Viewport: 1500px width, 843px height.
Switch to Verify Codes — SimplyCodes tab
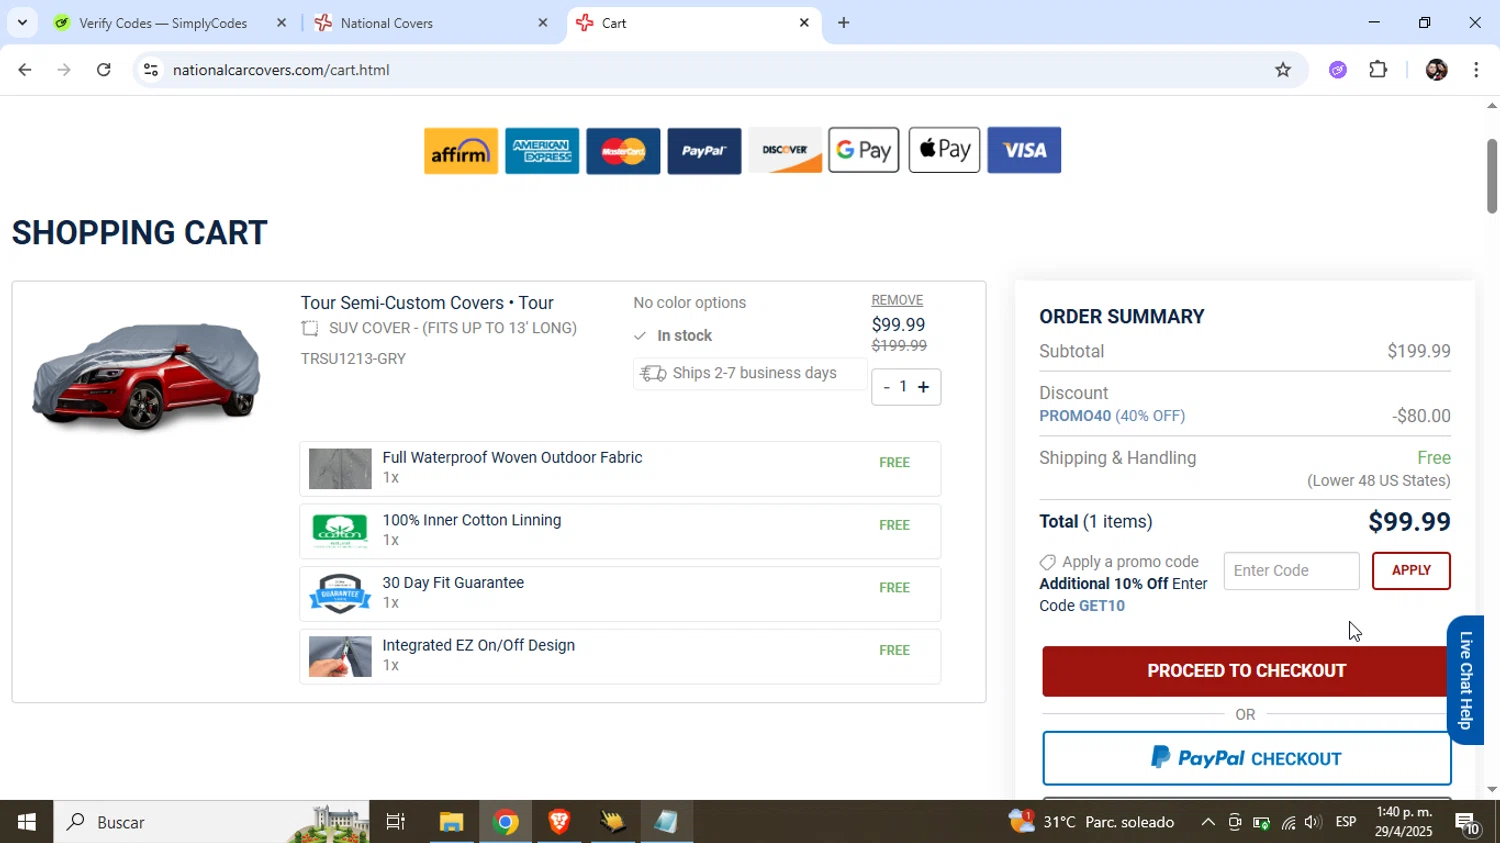[x=161, y=23]
